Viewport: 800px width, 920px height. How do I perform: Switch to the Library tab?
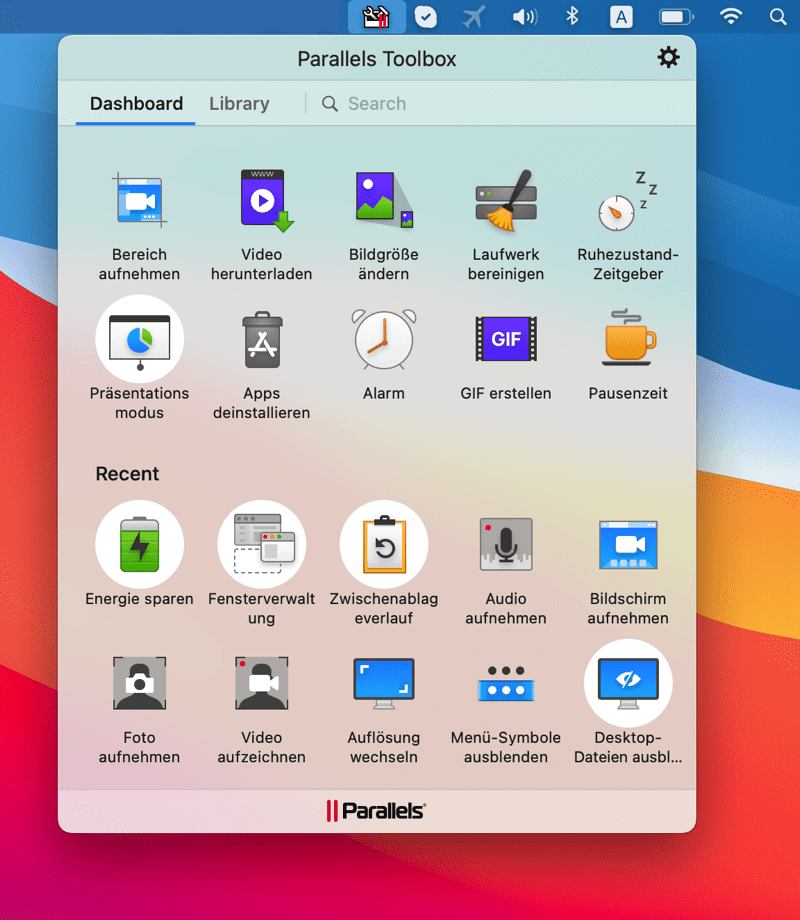point(239,104)
